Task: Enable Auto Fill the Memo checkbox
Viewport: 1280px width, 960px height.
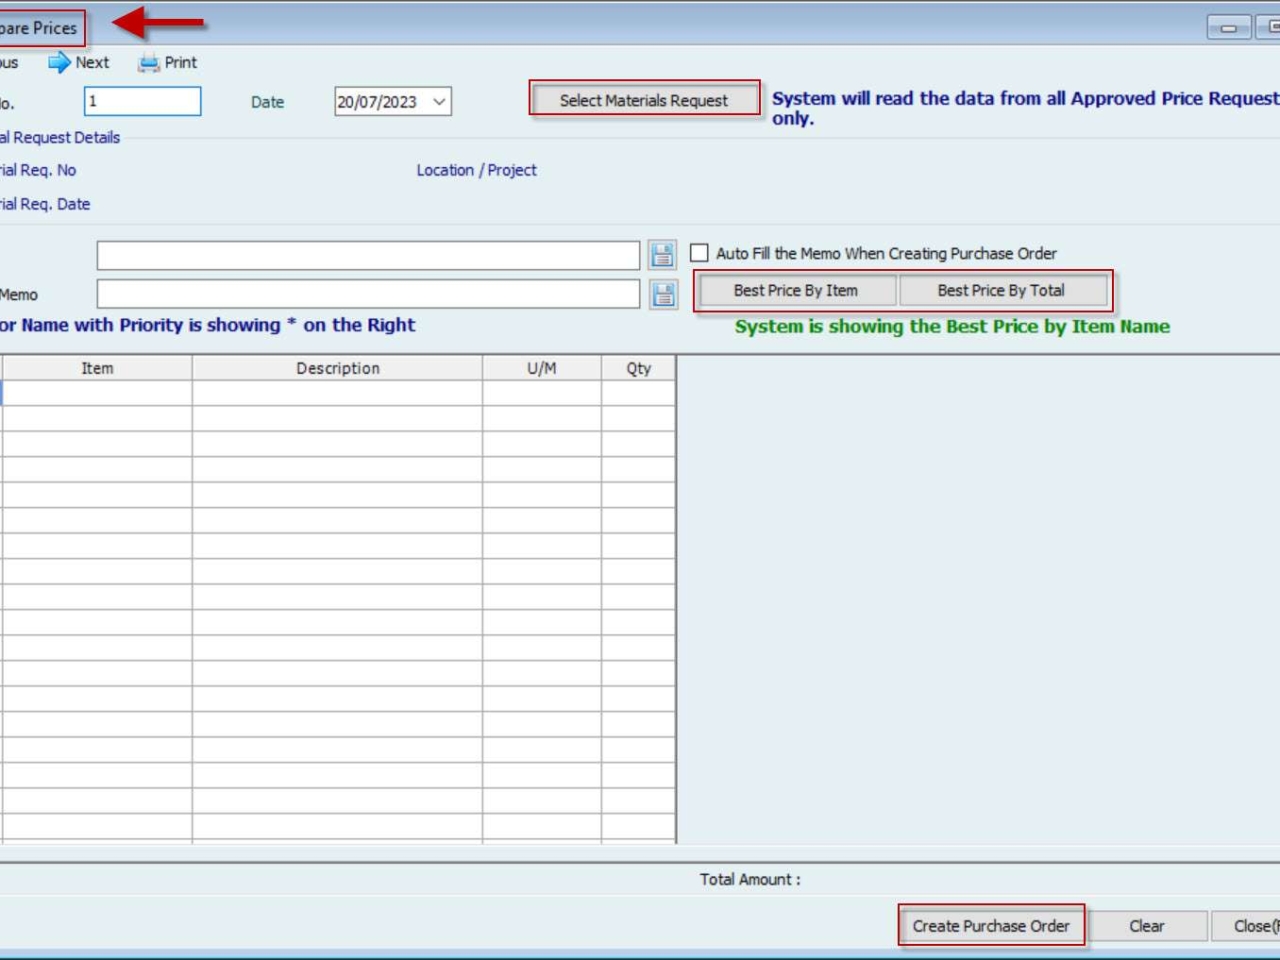Action: tap(699, 253)
